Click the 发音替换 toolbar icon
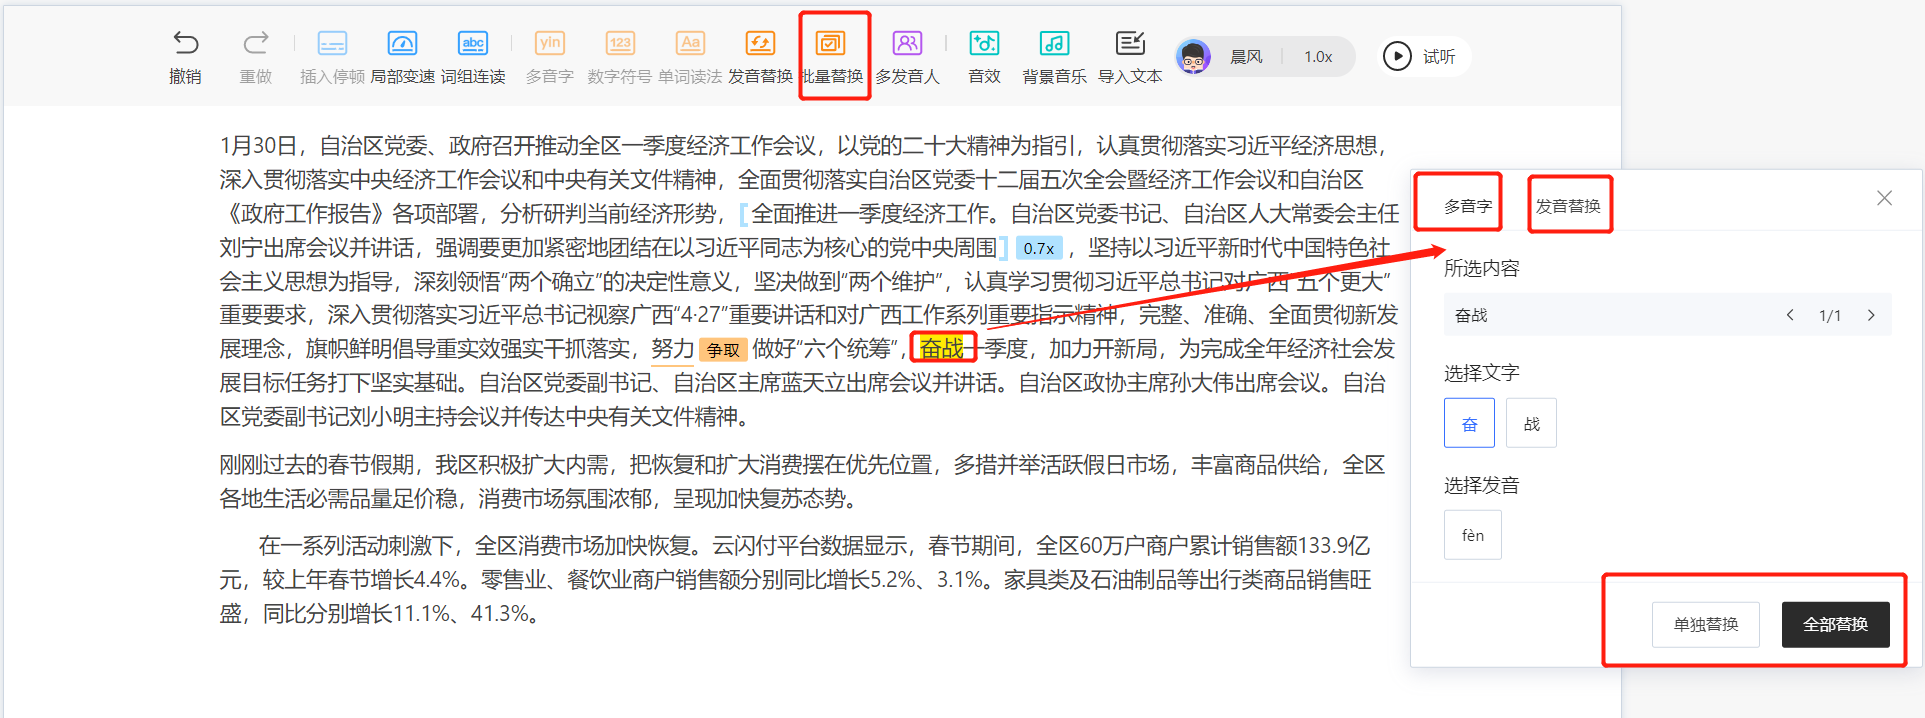 [760, 43]
